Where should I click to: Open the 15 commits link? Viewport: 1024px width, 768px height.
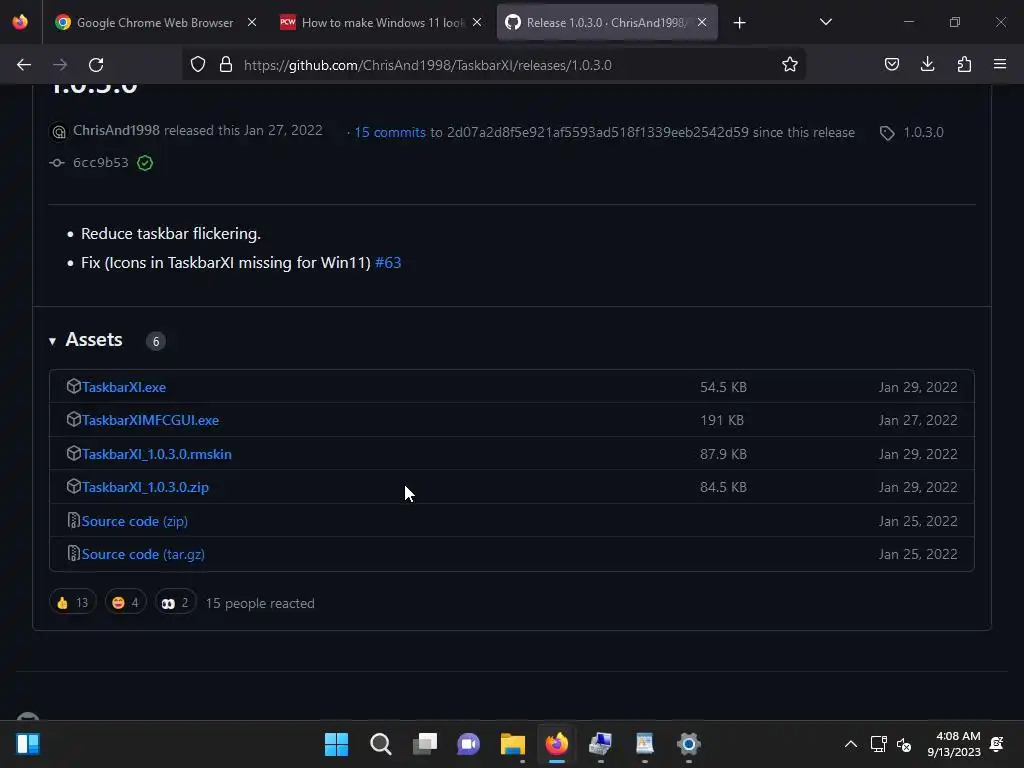(x=390, y=133)
